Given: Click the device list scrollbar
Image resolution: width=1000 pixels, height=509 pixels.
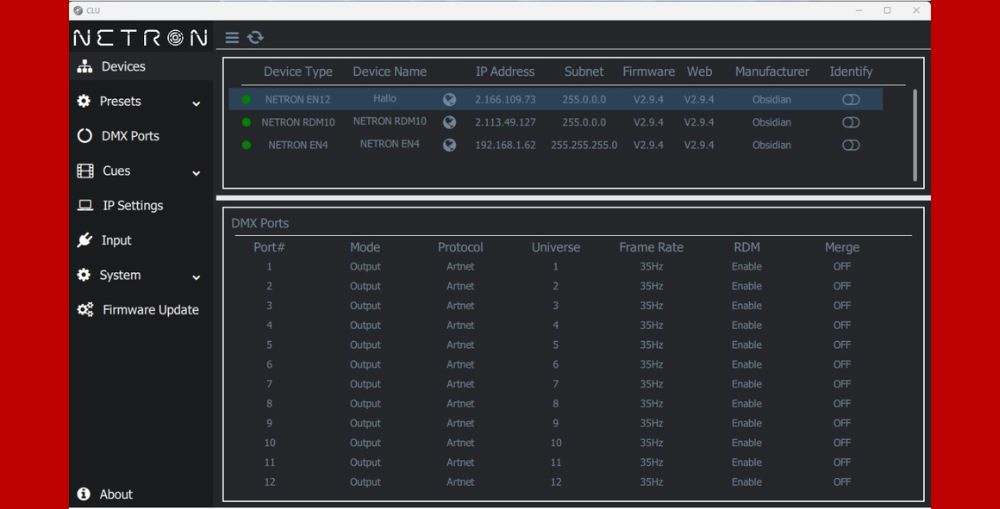Looking at the screenshot, I should 915,135.
